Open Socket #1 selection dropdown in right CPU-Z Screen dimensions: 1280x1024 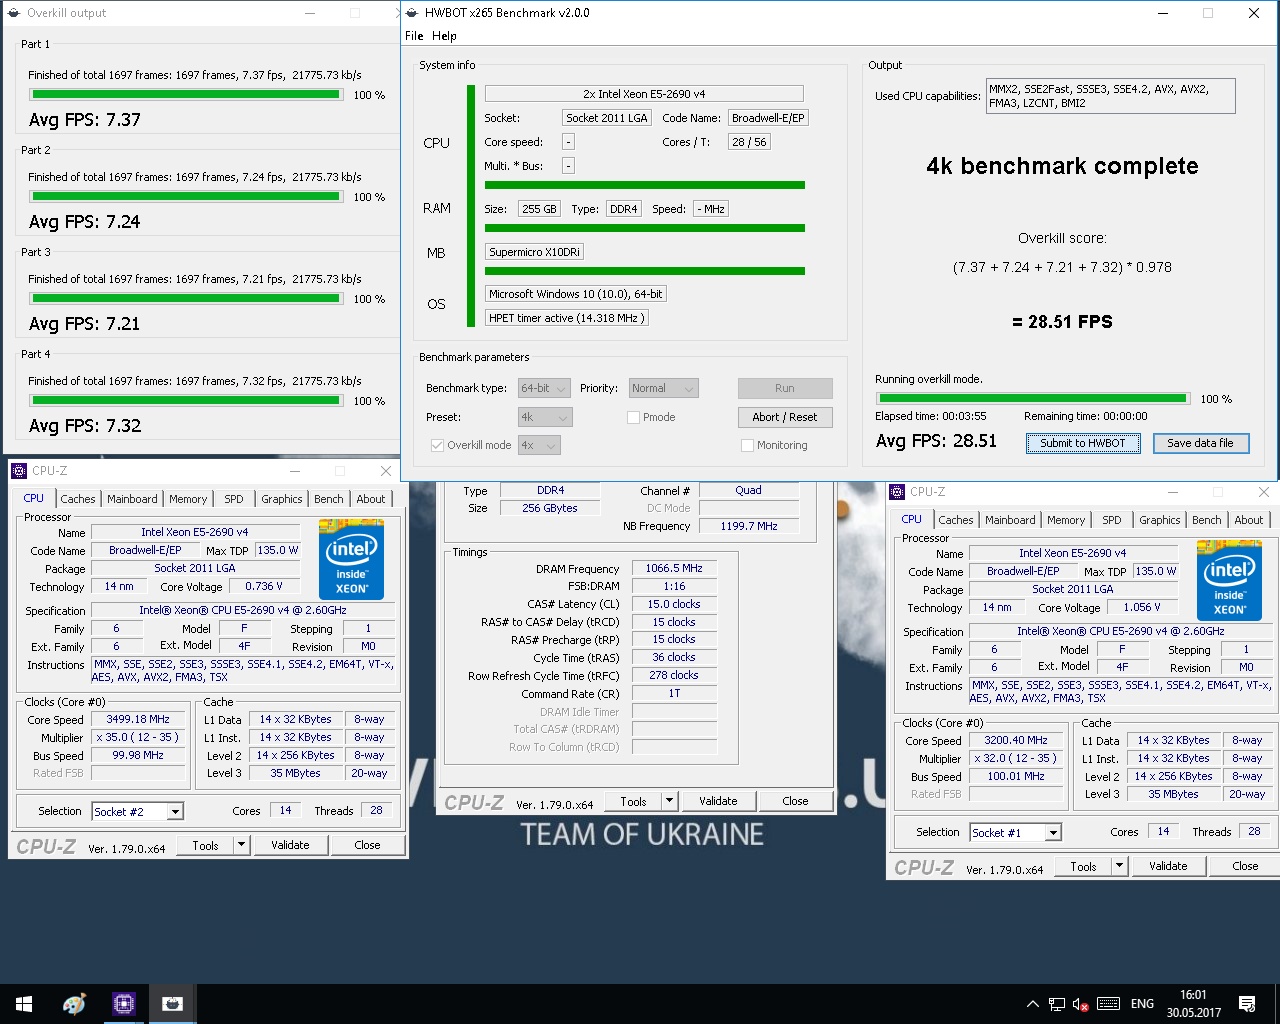[1016, 833]
